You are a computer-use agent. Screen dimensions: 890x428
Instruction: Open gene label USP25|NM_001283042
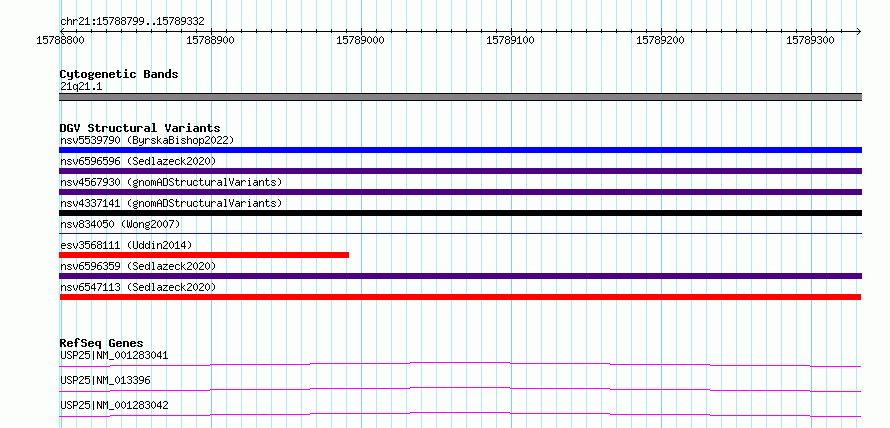tap(114, 405)
